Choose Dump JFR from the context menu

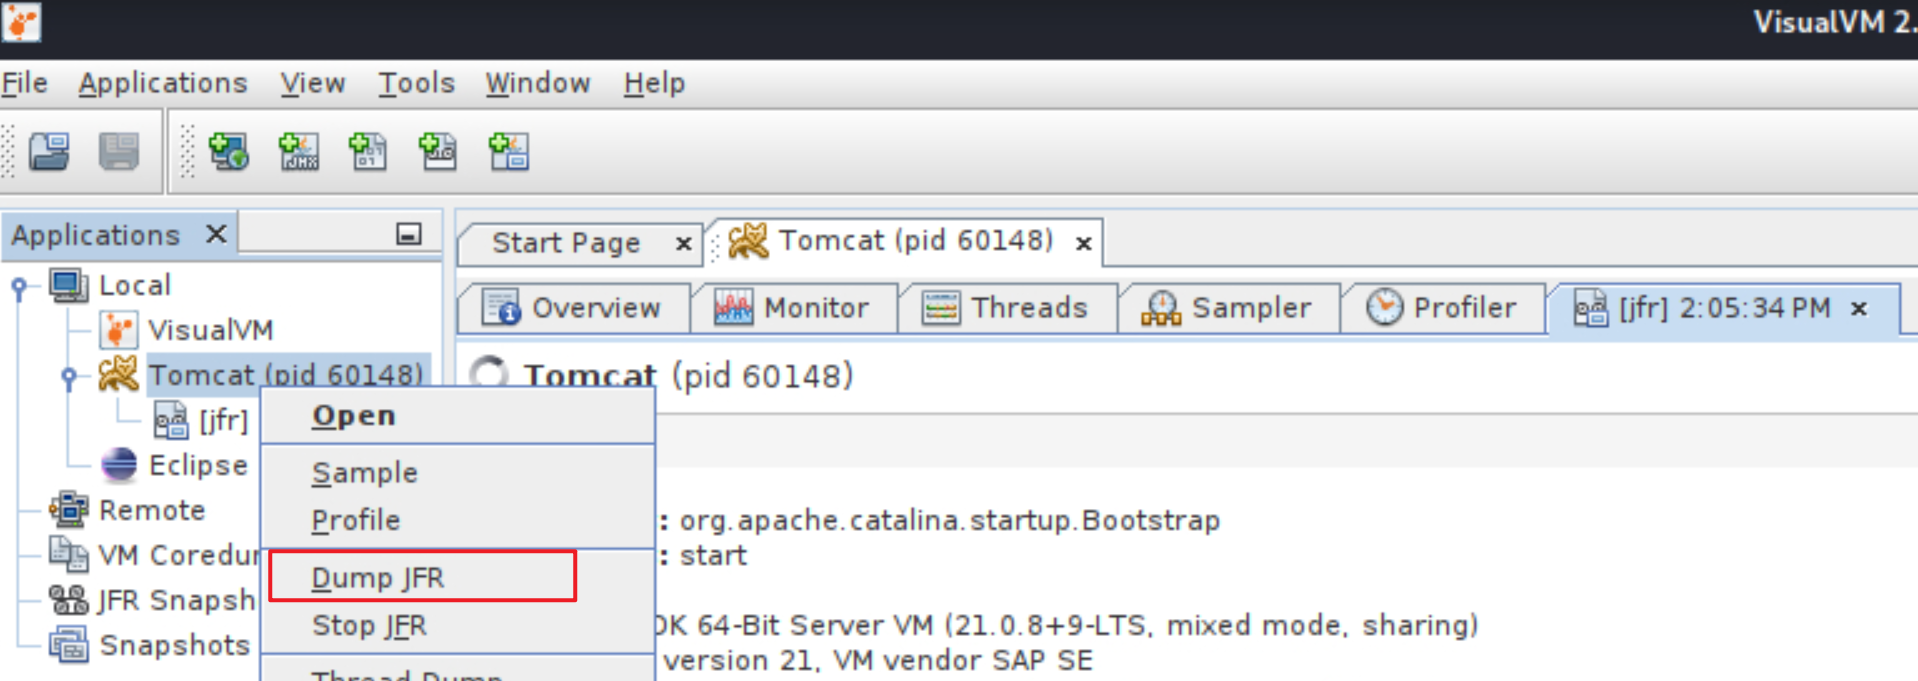[x=378, y=578]
